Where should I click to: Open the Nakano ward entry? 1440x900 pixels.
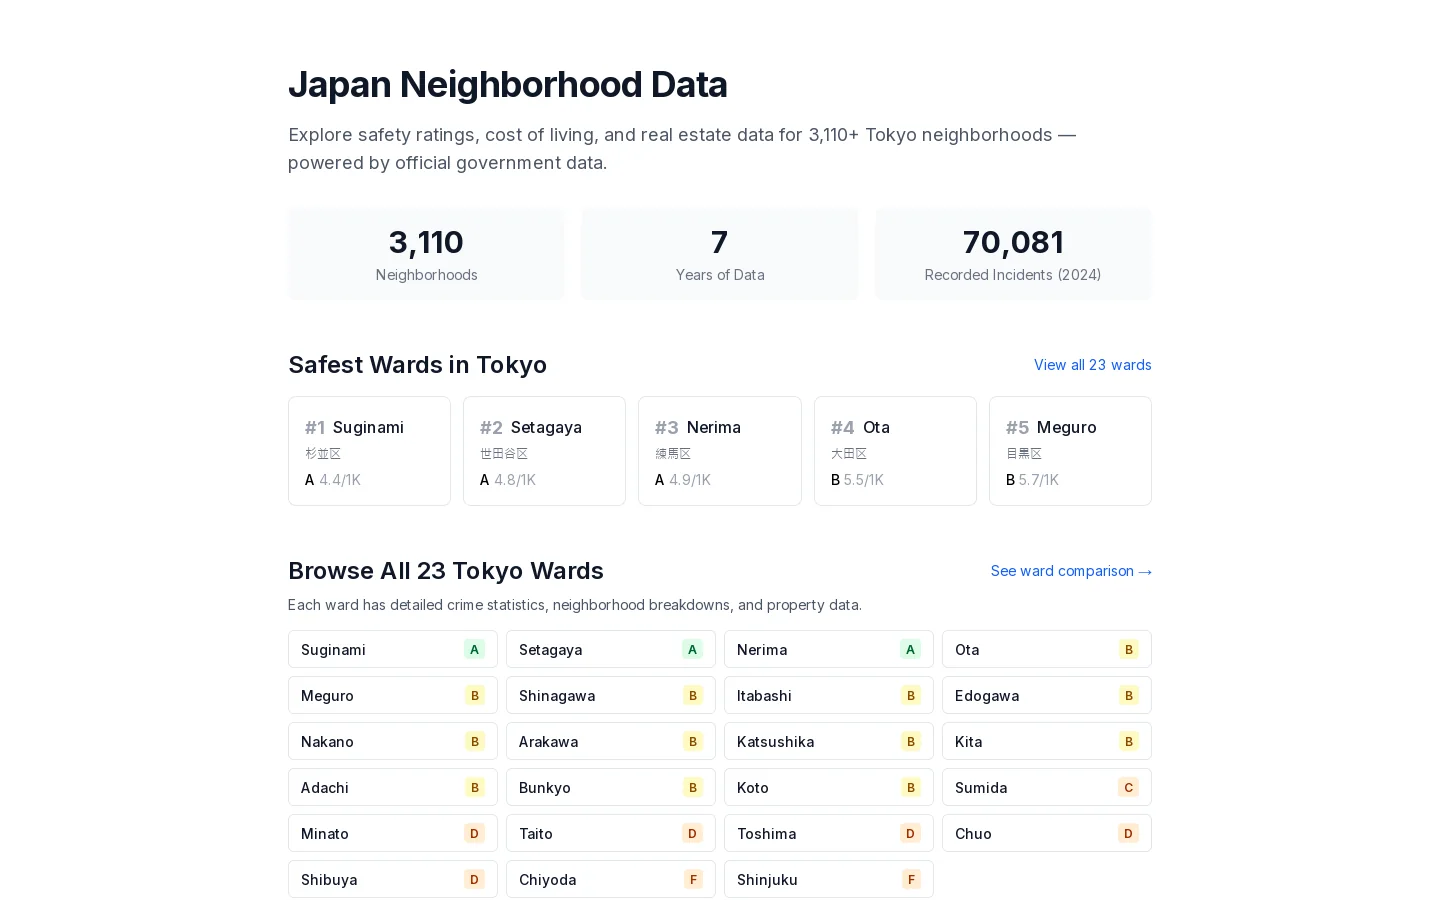click(x=393, y=741)
